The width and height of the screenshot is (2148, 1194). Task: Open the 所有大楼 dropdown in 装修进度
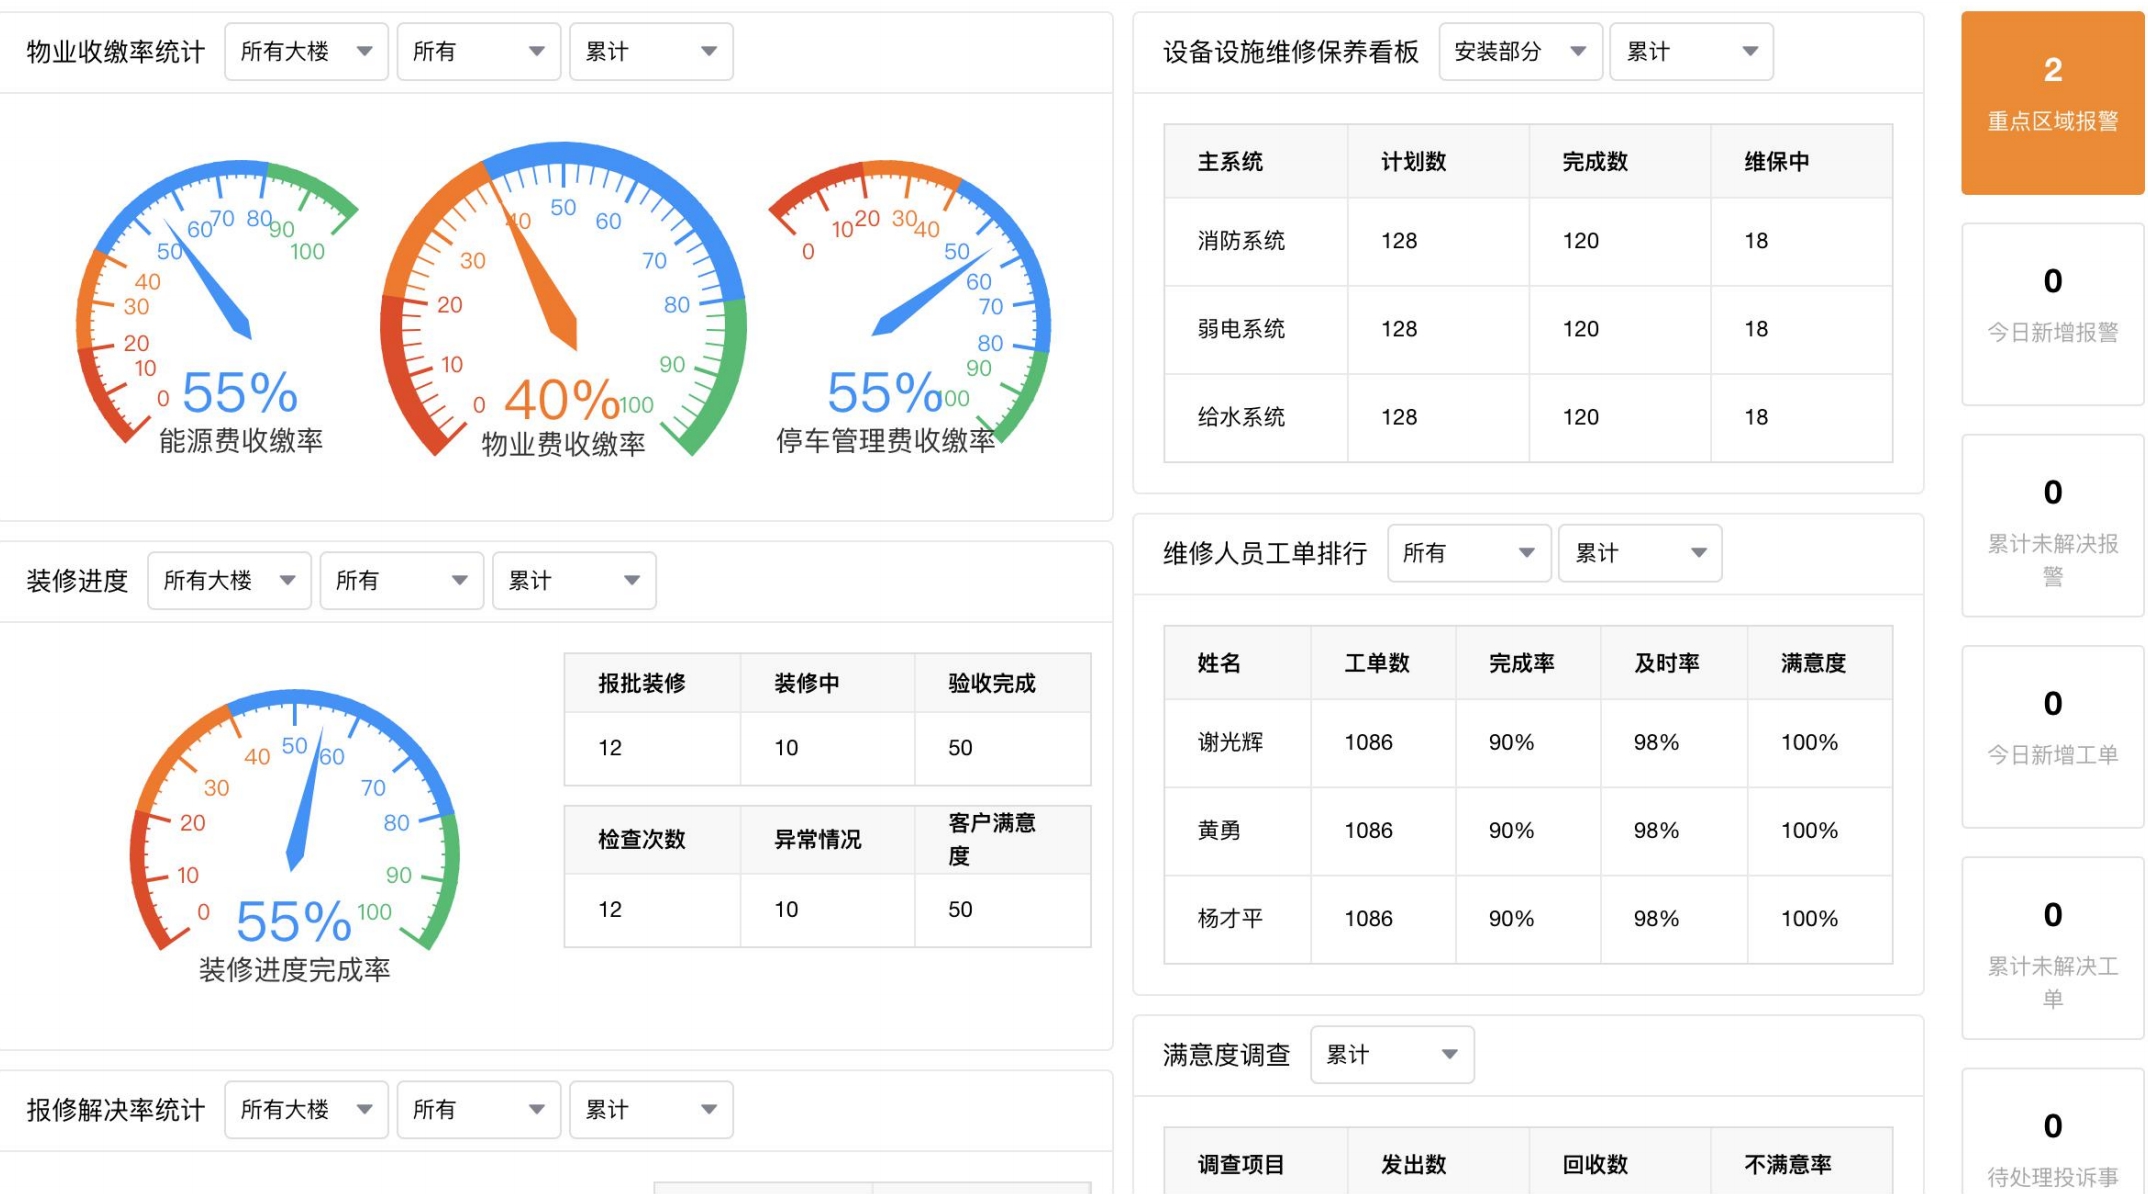tap(229, 581)
